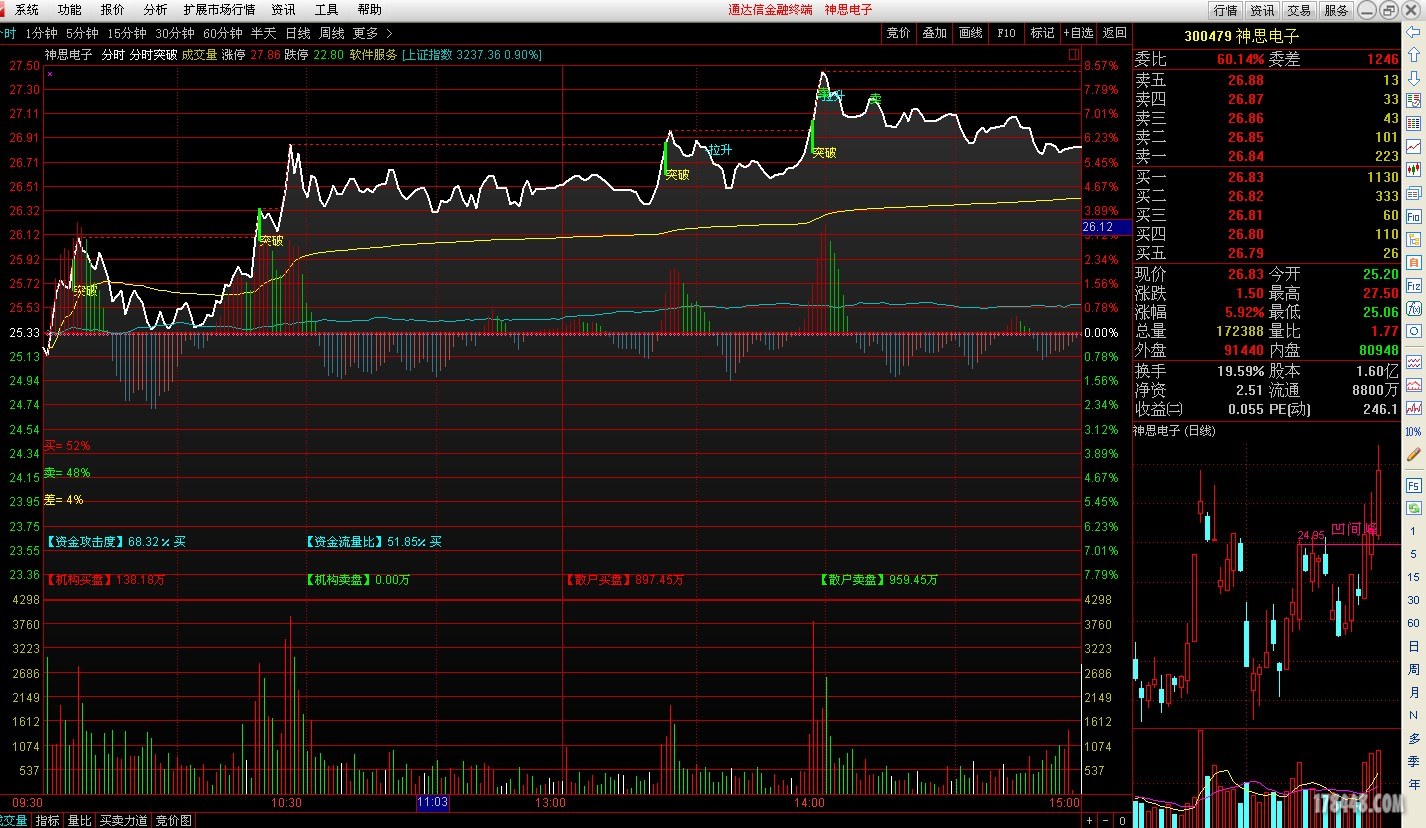Click the 返回 return button

(1114, 33)
